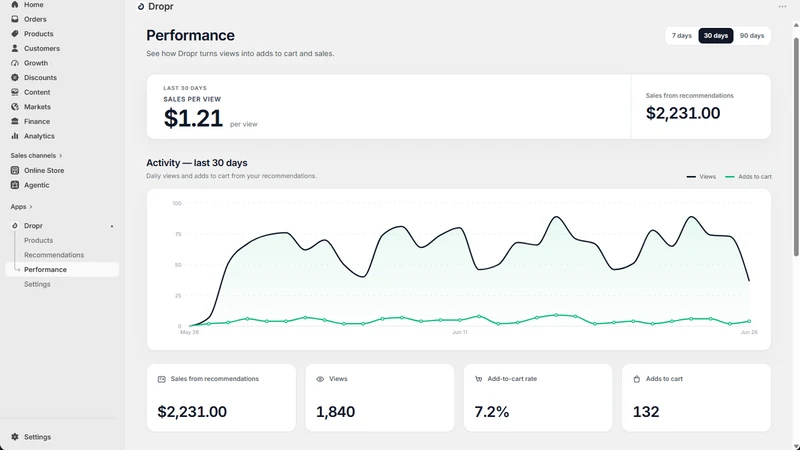Click the vertical scrollbar thumb

pos(796,147)
